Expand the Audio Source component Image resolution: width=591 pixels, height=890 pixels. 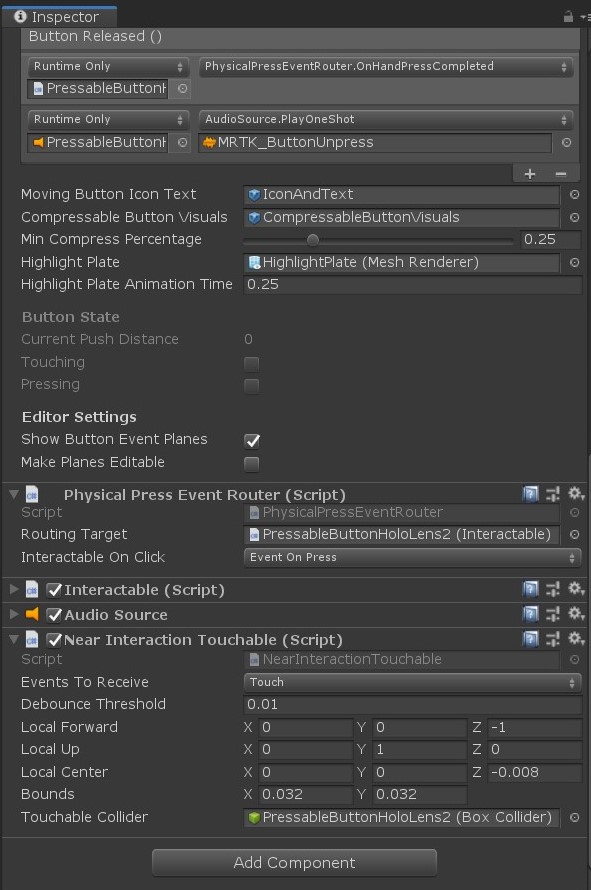click(14, 614)
